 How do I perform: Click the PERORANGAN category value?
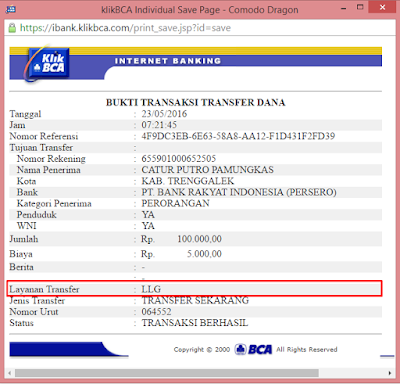click(x=175, y=203)
